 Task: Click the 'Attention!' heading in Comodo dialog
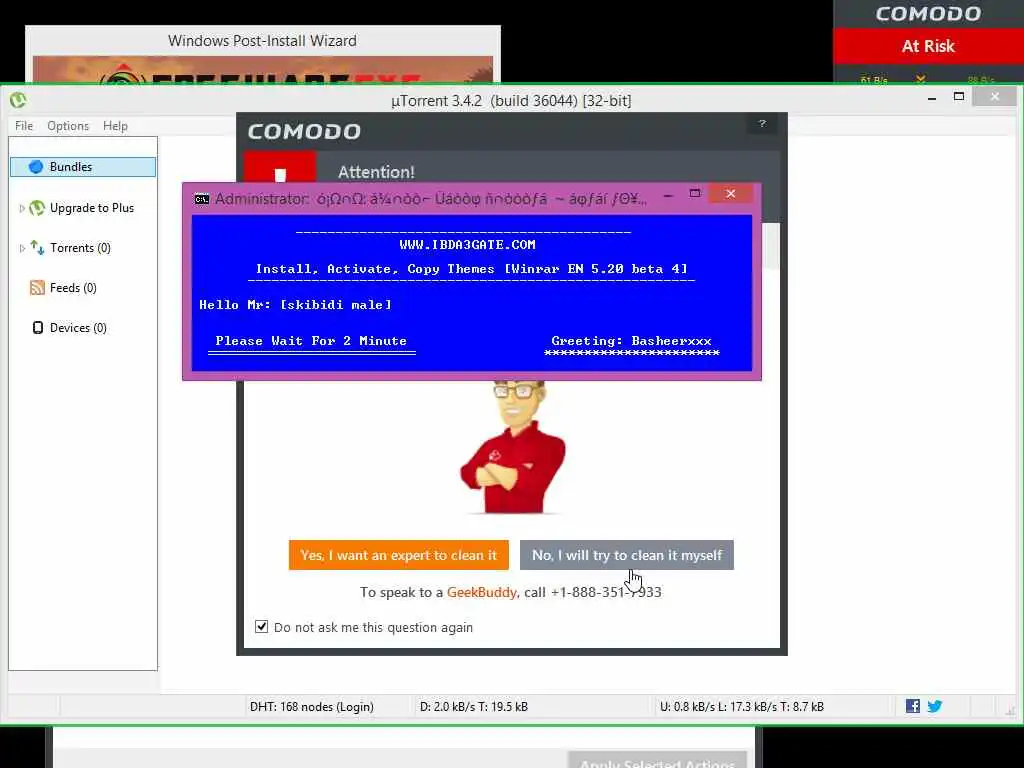coord(376,172)
